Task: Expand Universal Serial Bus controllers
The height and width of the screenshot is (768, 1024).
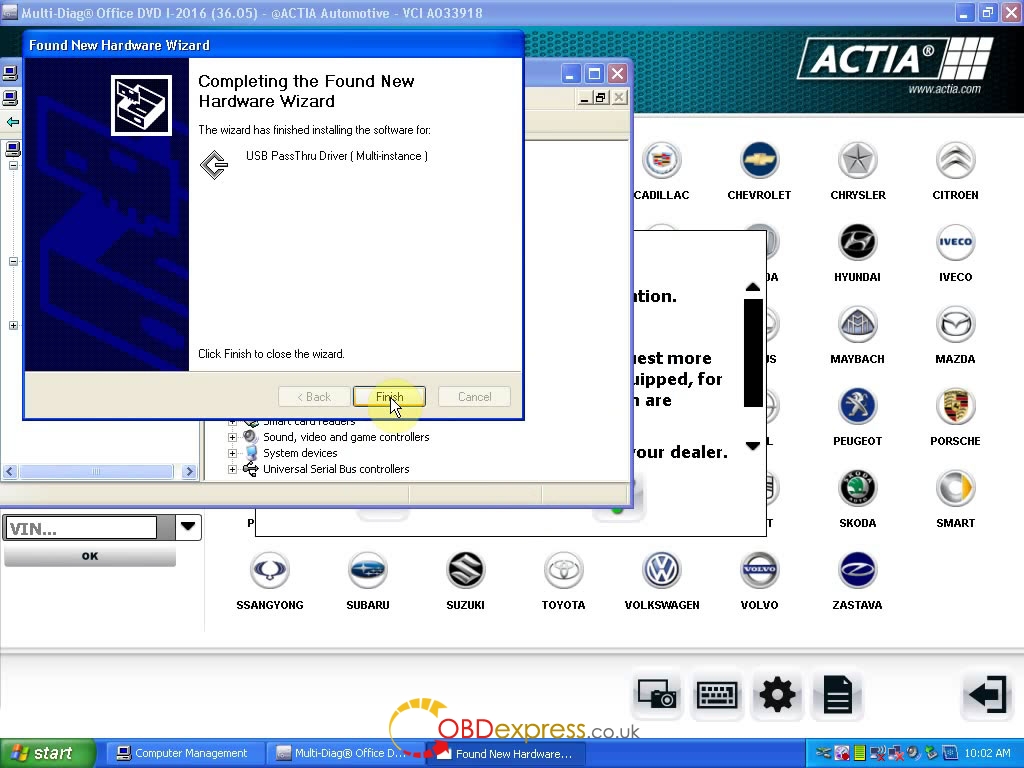Action: coord(233,469)
